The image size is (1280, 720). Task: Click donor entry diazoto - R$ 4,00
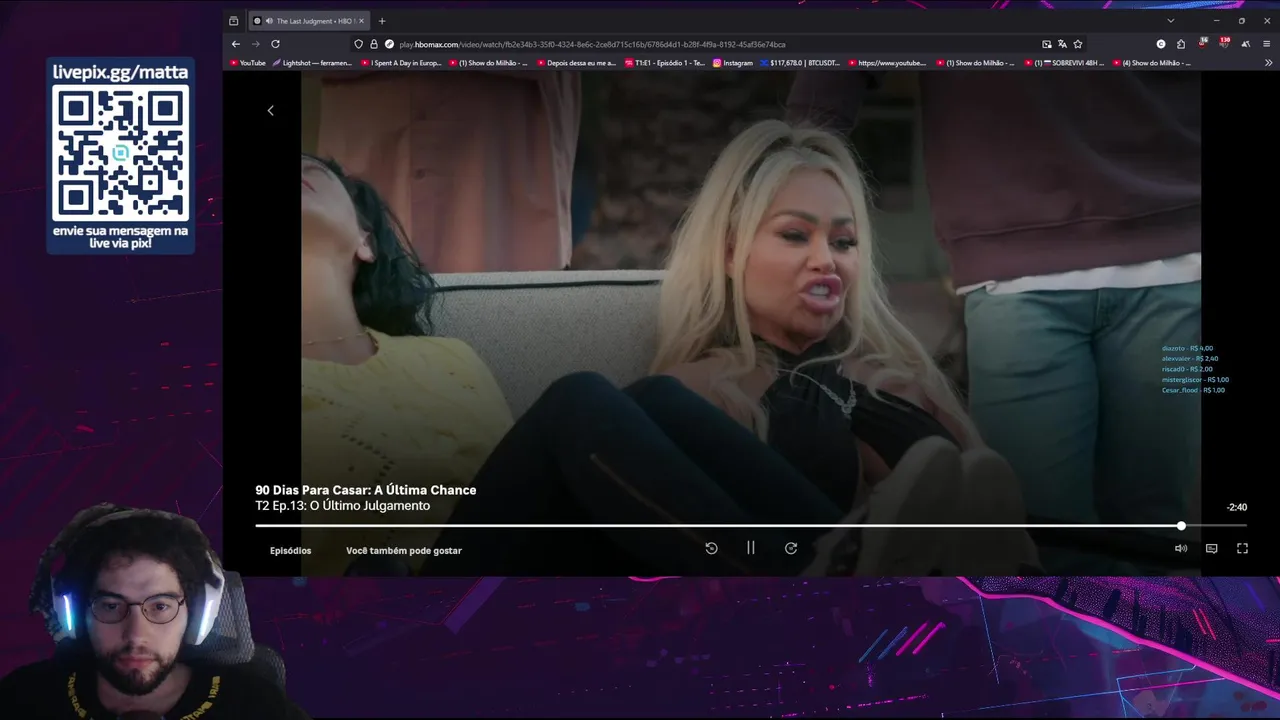coord(1187,348)
